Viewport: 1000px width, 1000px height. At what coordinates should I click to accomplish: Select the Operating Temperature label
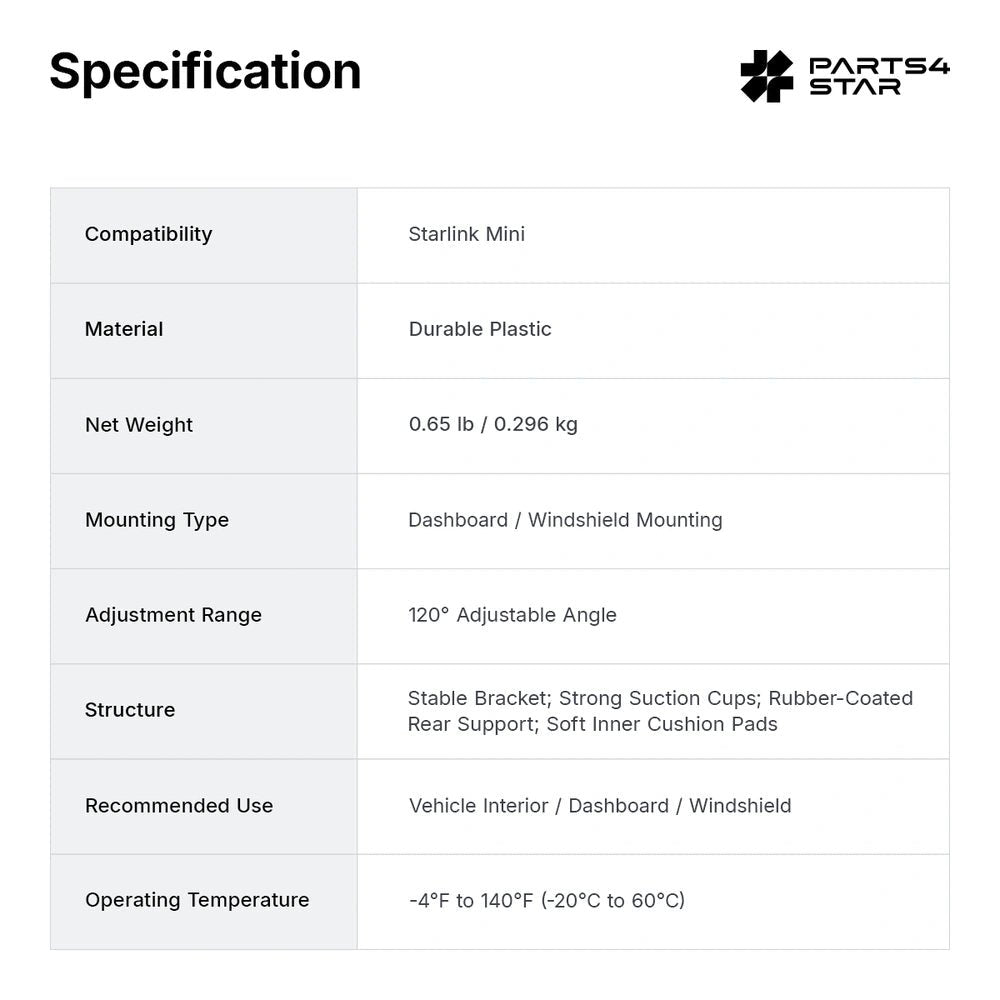(x=197, y=900)
